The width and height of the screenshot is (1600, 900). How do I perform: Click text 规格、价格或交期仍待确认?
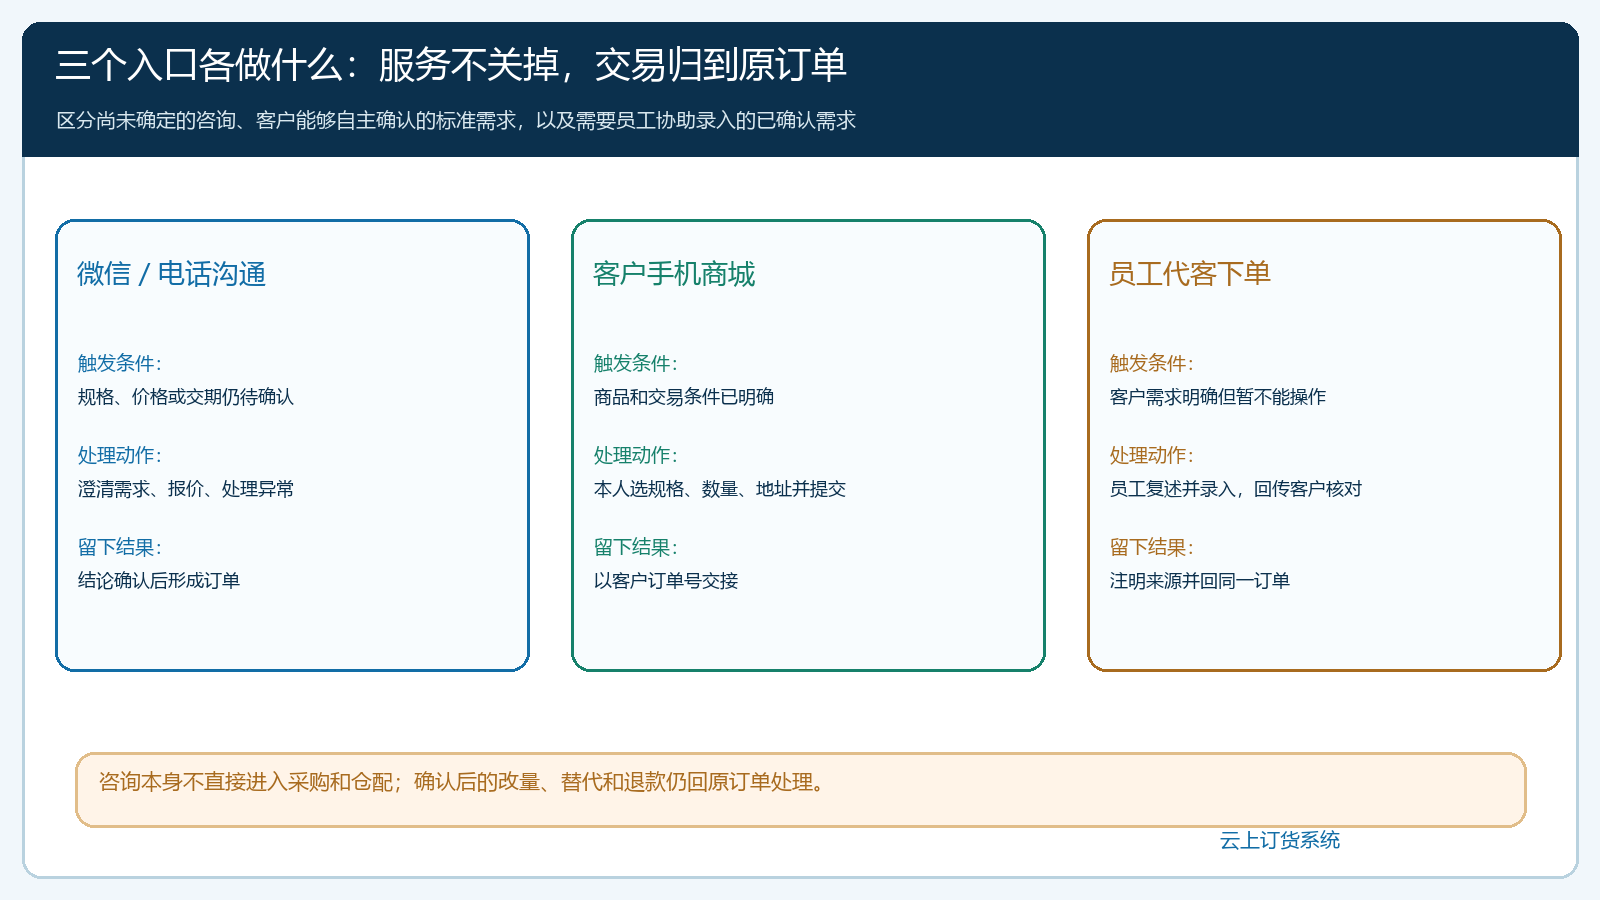click(x=186, y=397)
